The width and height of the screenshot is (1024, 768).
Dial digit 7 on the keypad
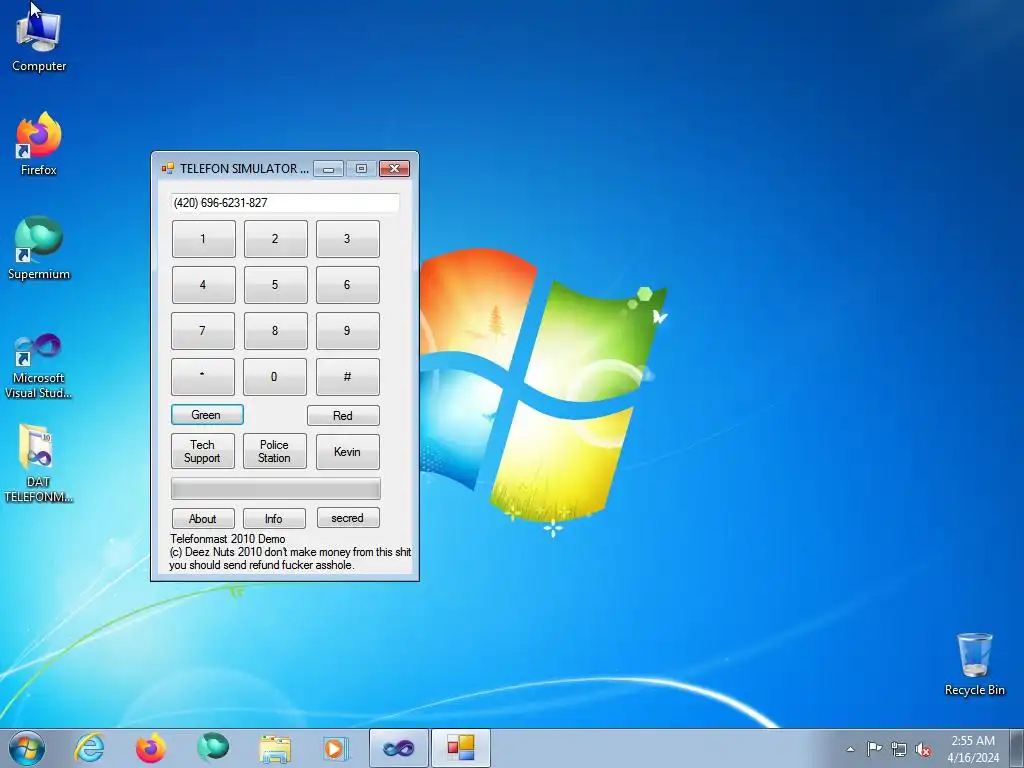pyautogui.click(x=202, y=330)
